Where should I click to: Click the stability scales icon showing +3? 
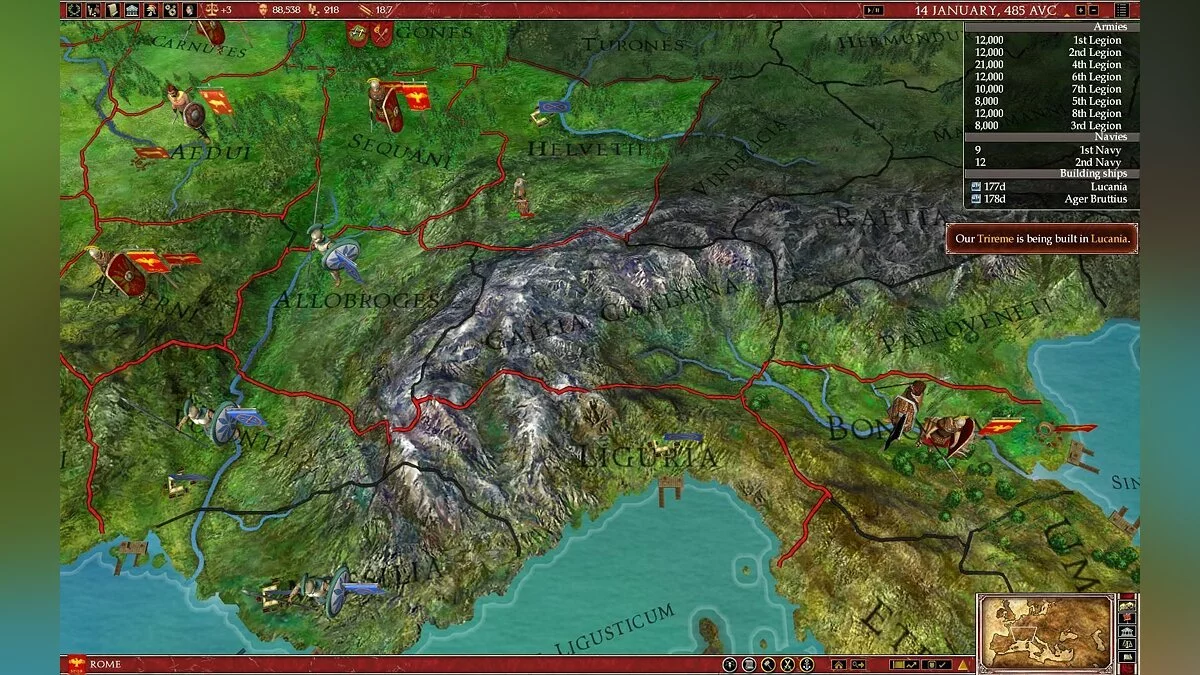[x=211, y=10]
